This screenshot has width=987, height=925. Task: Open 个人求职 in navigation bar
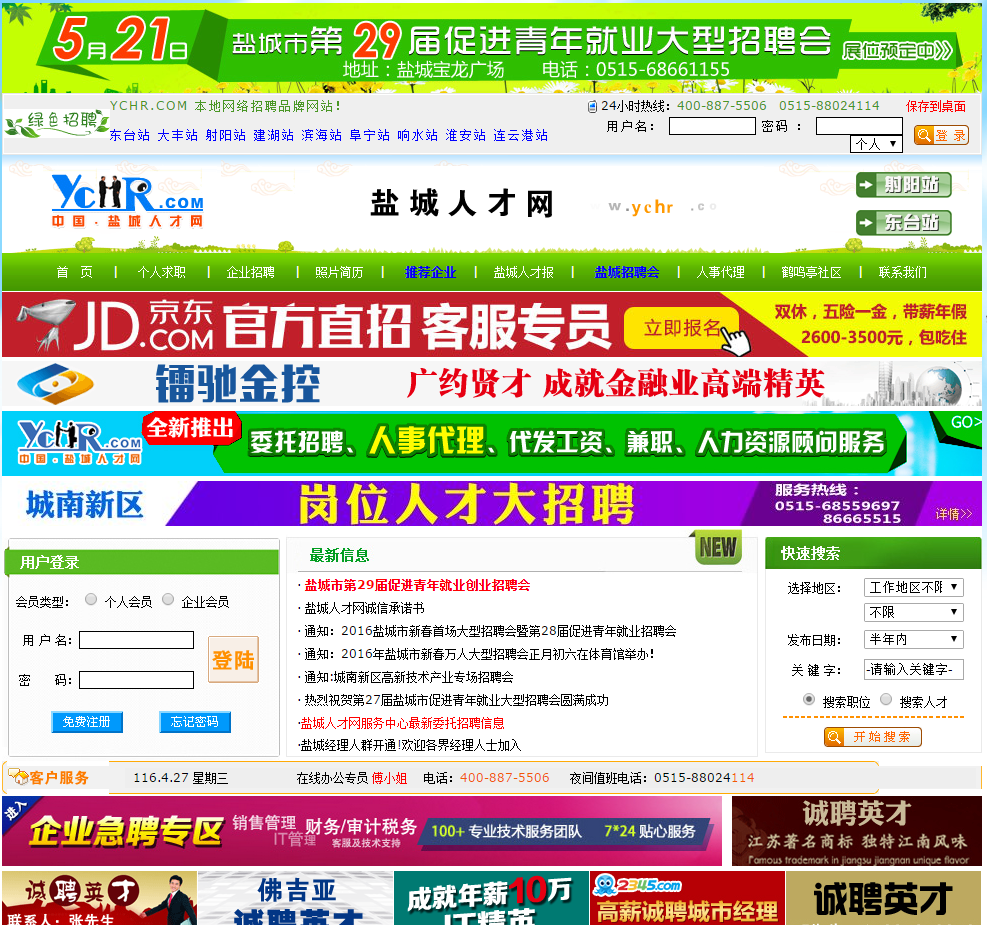(162, 272)
